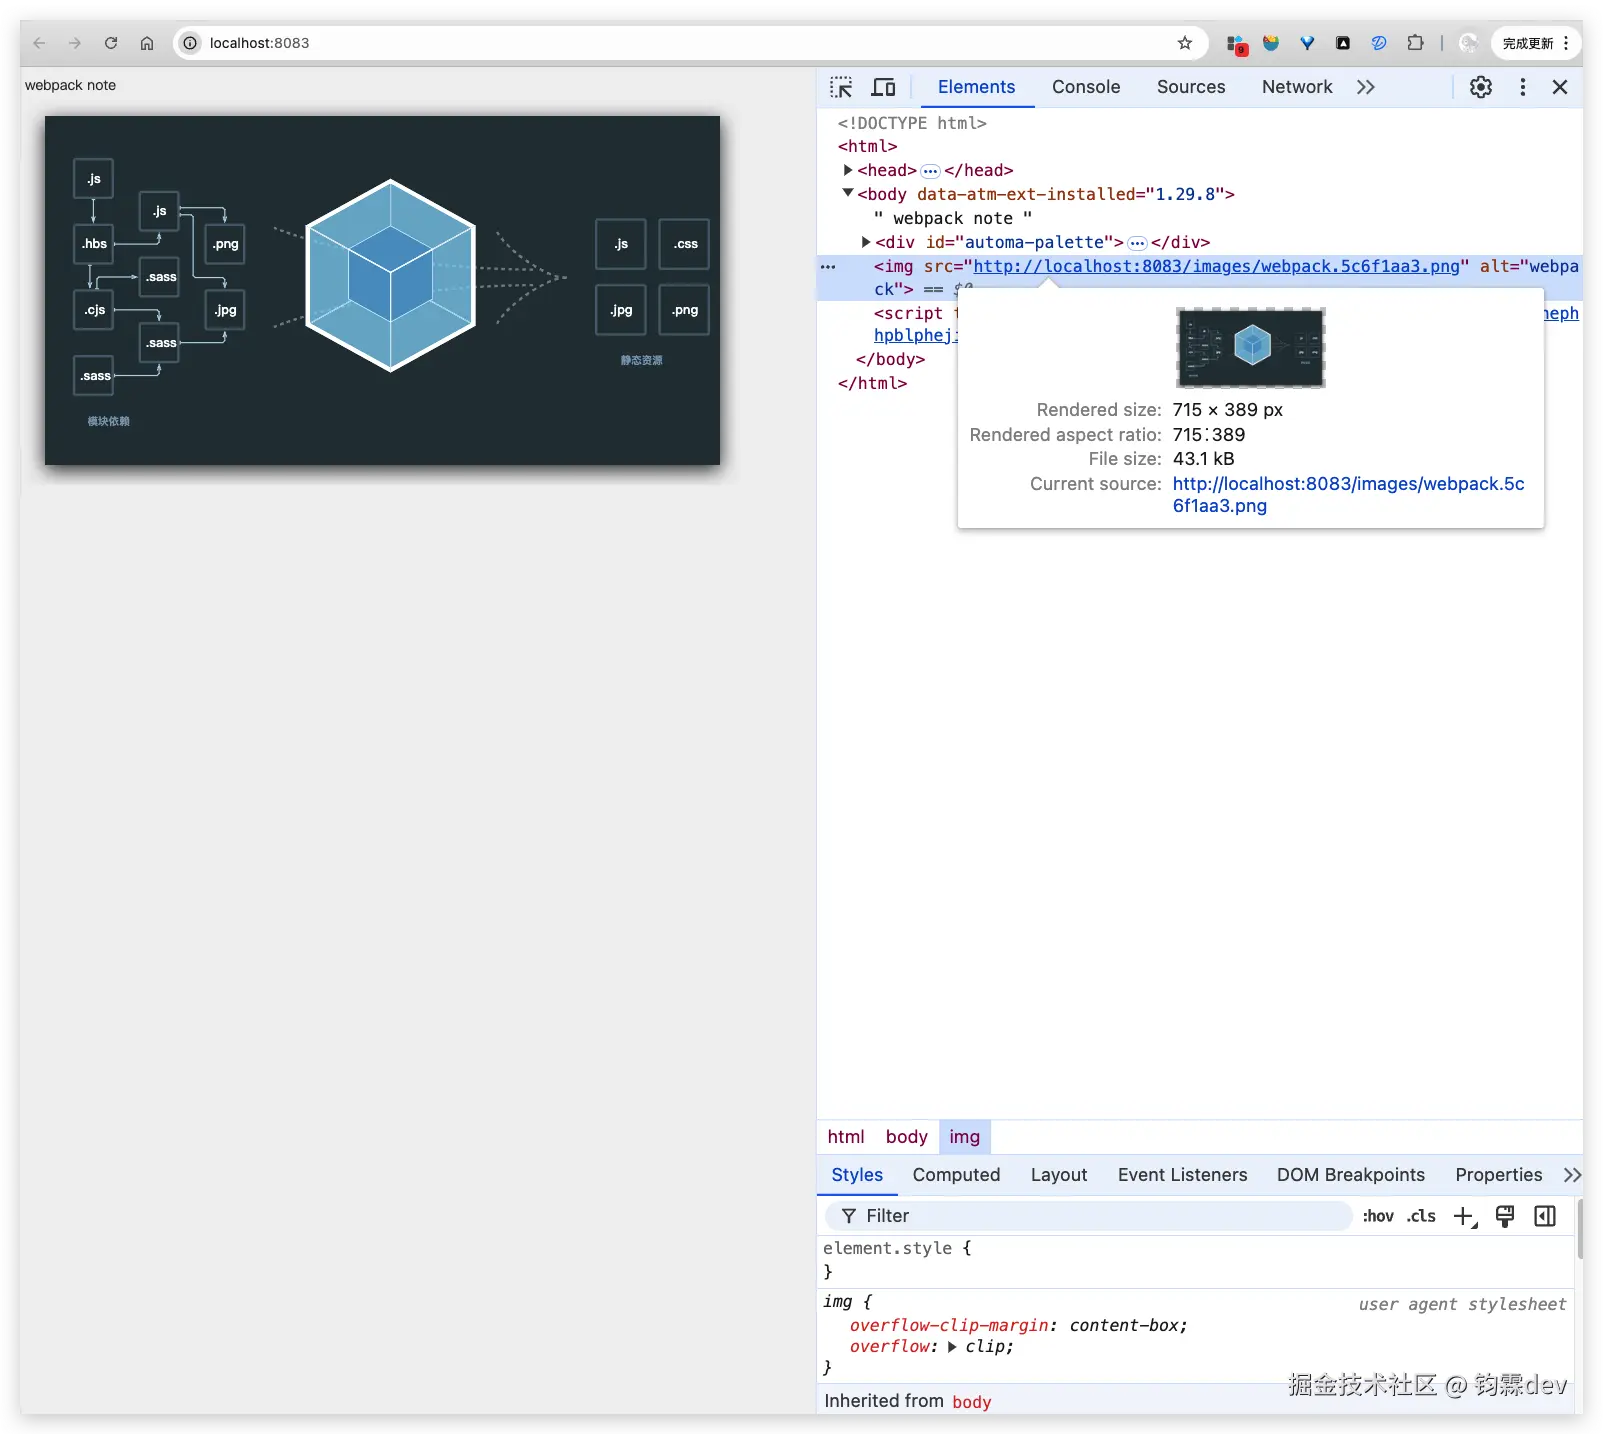Toggle the .cls element classes panel
The height and width of the screenshot is (1434, 1603).
tap(1421, 1216)
